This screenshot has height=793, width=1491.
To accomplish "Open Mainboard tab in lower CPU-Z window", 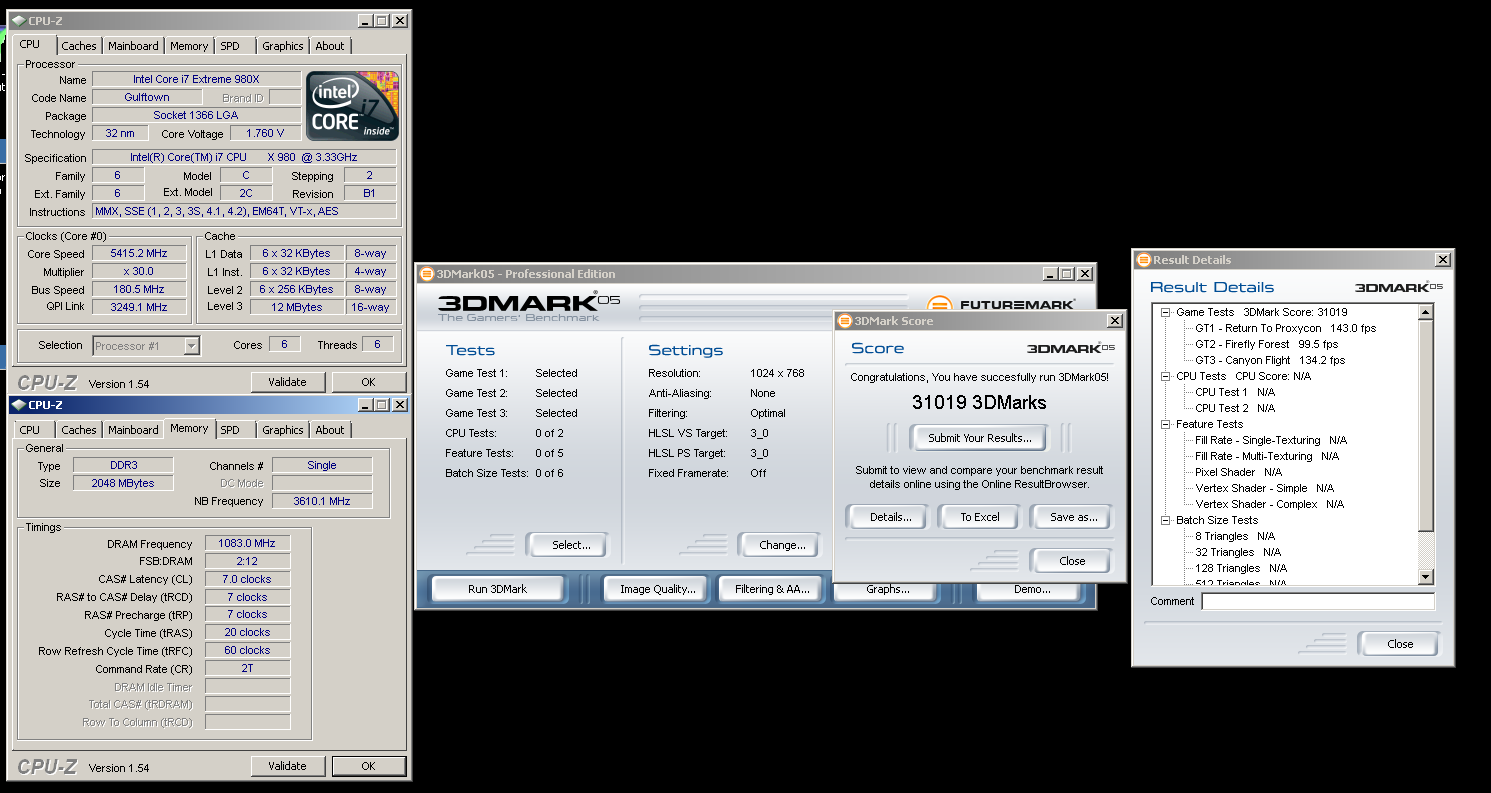I will click(133, 430).
